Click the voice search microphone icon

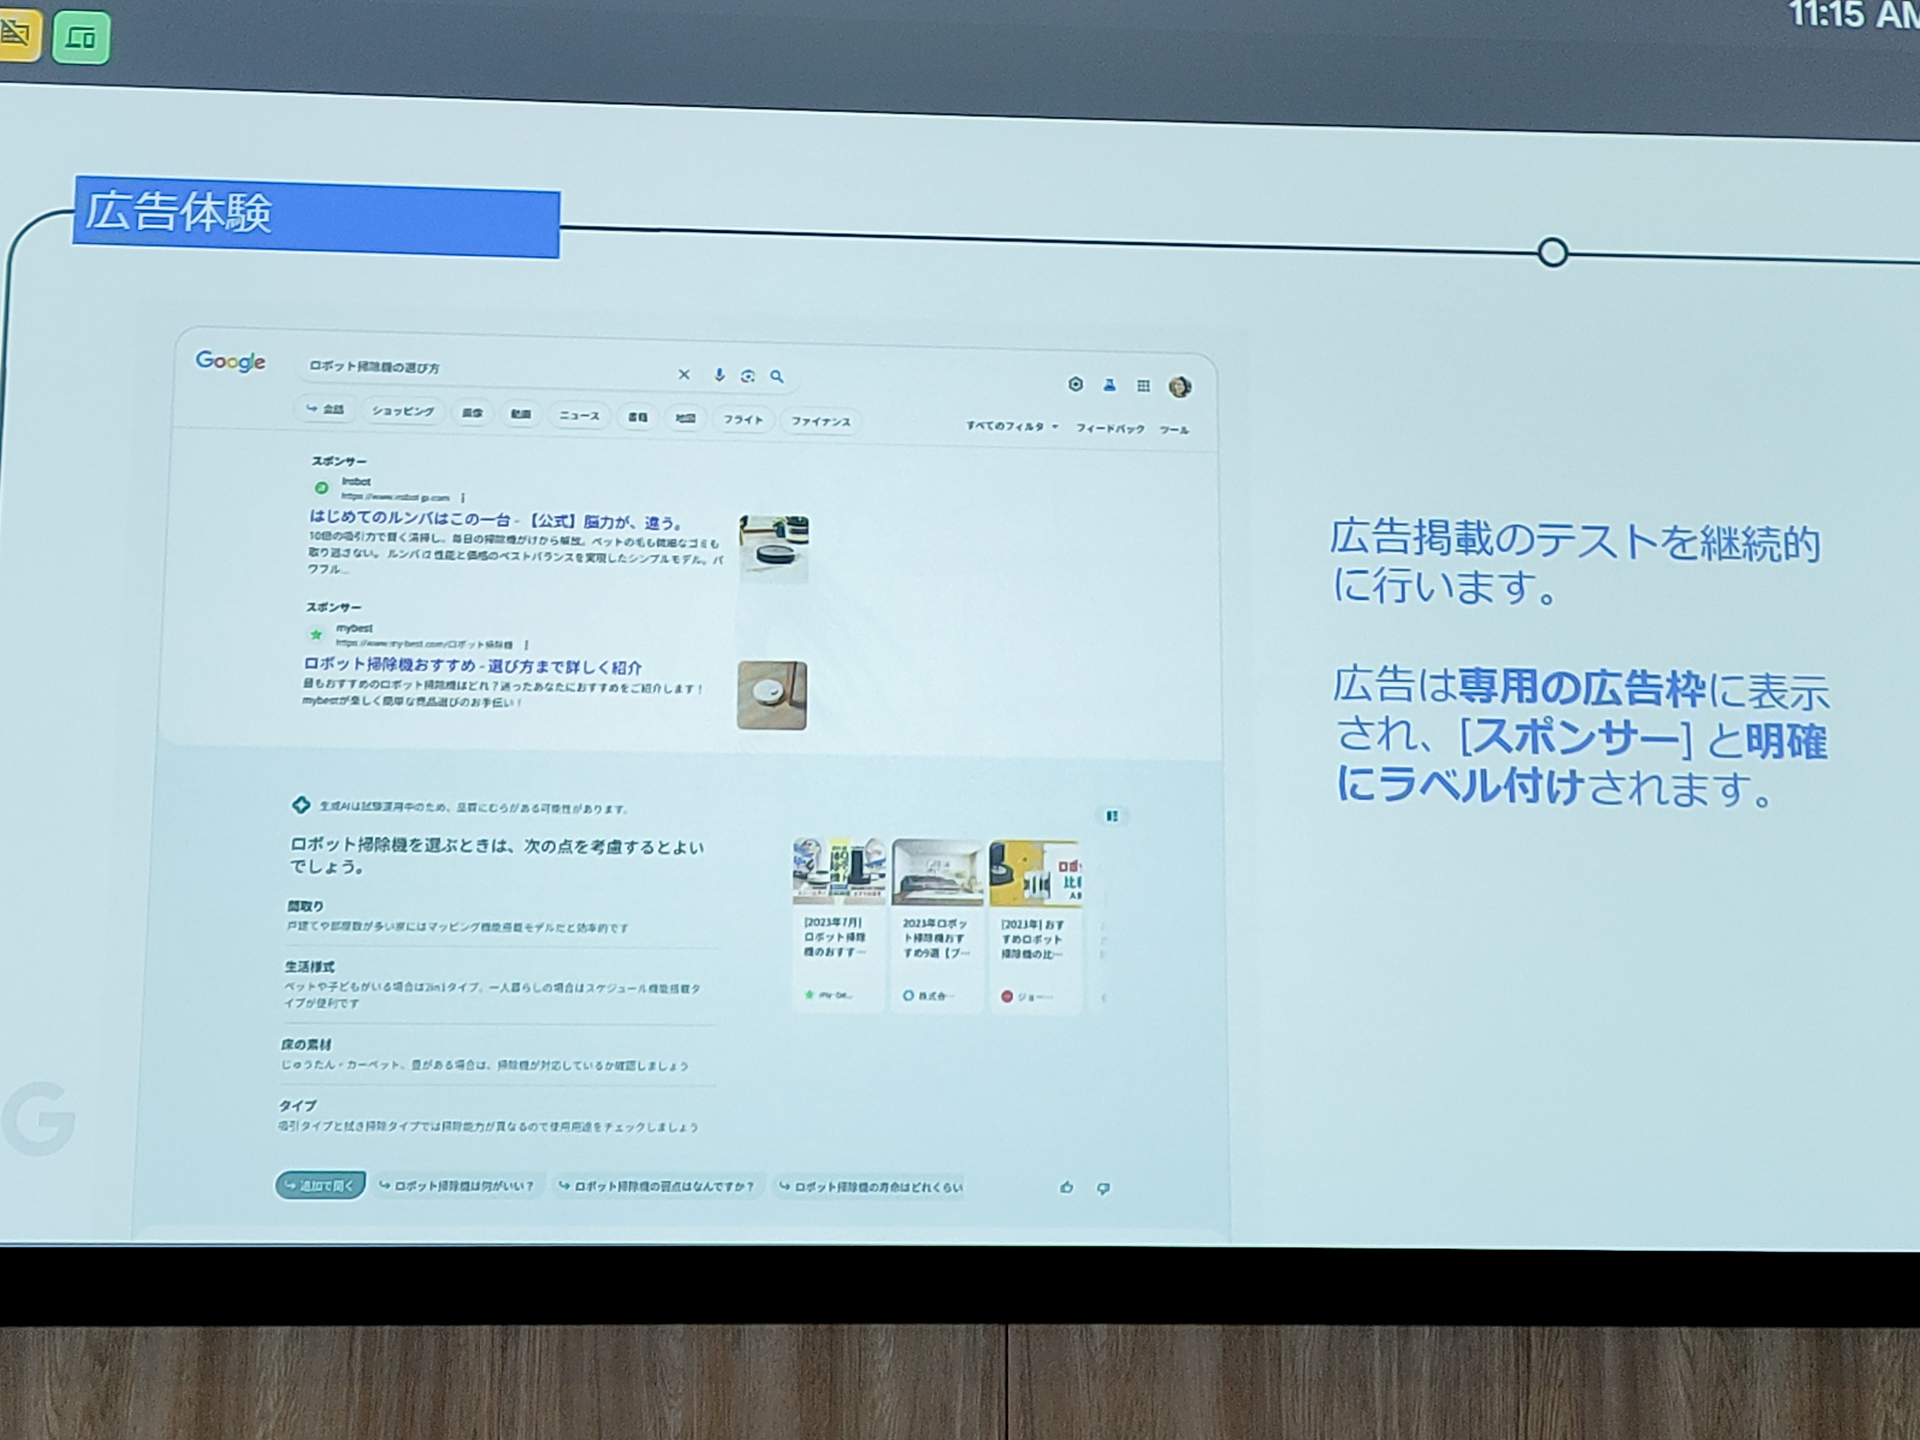click(x=719, y=375)
